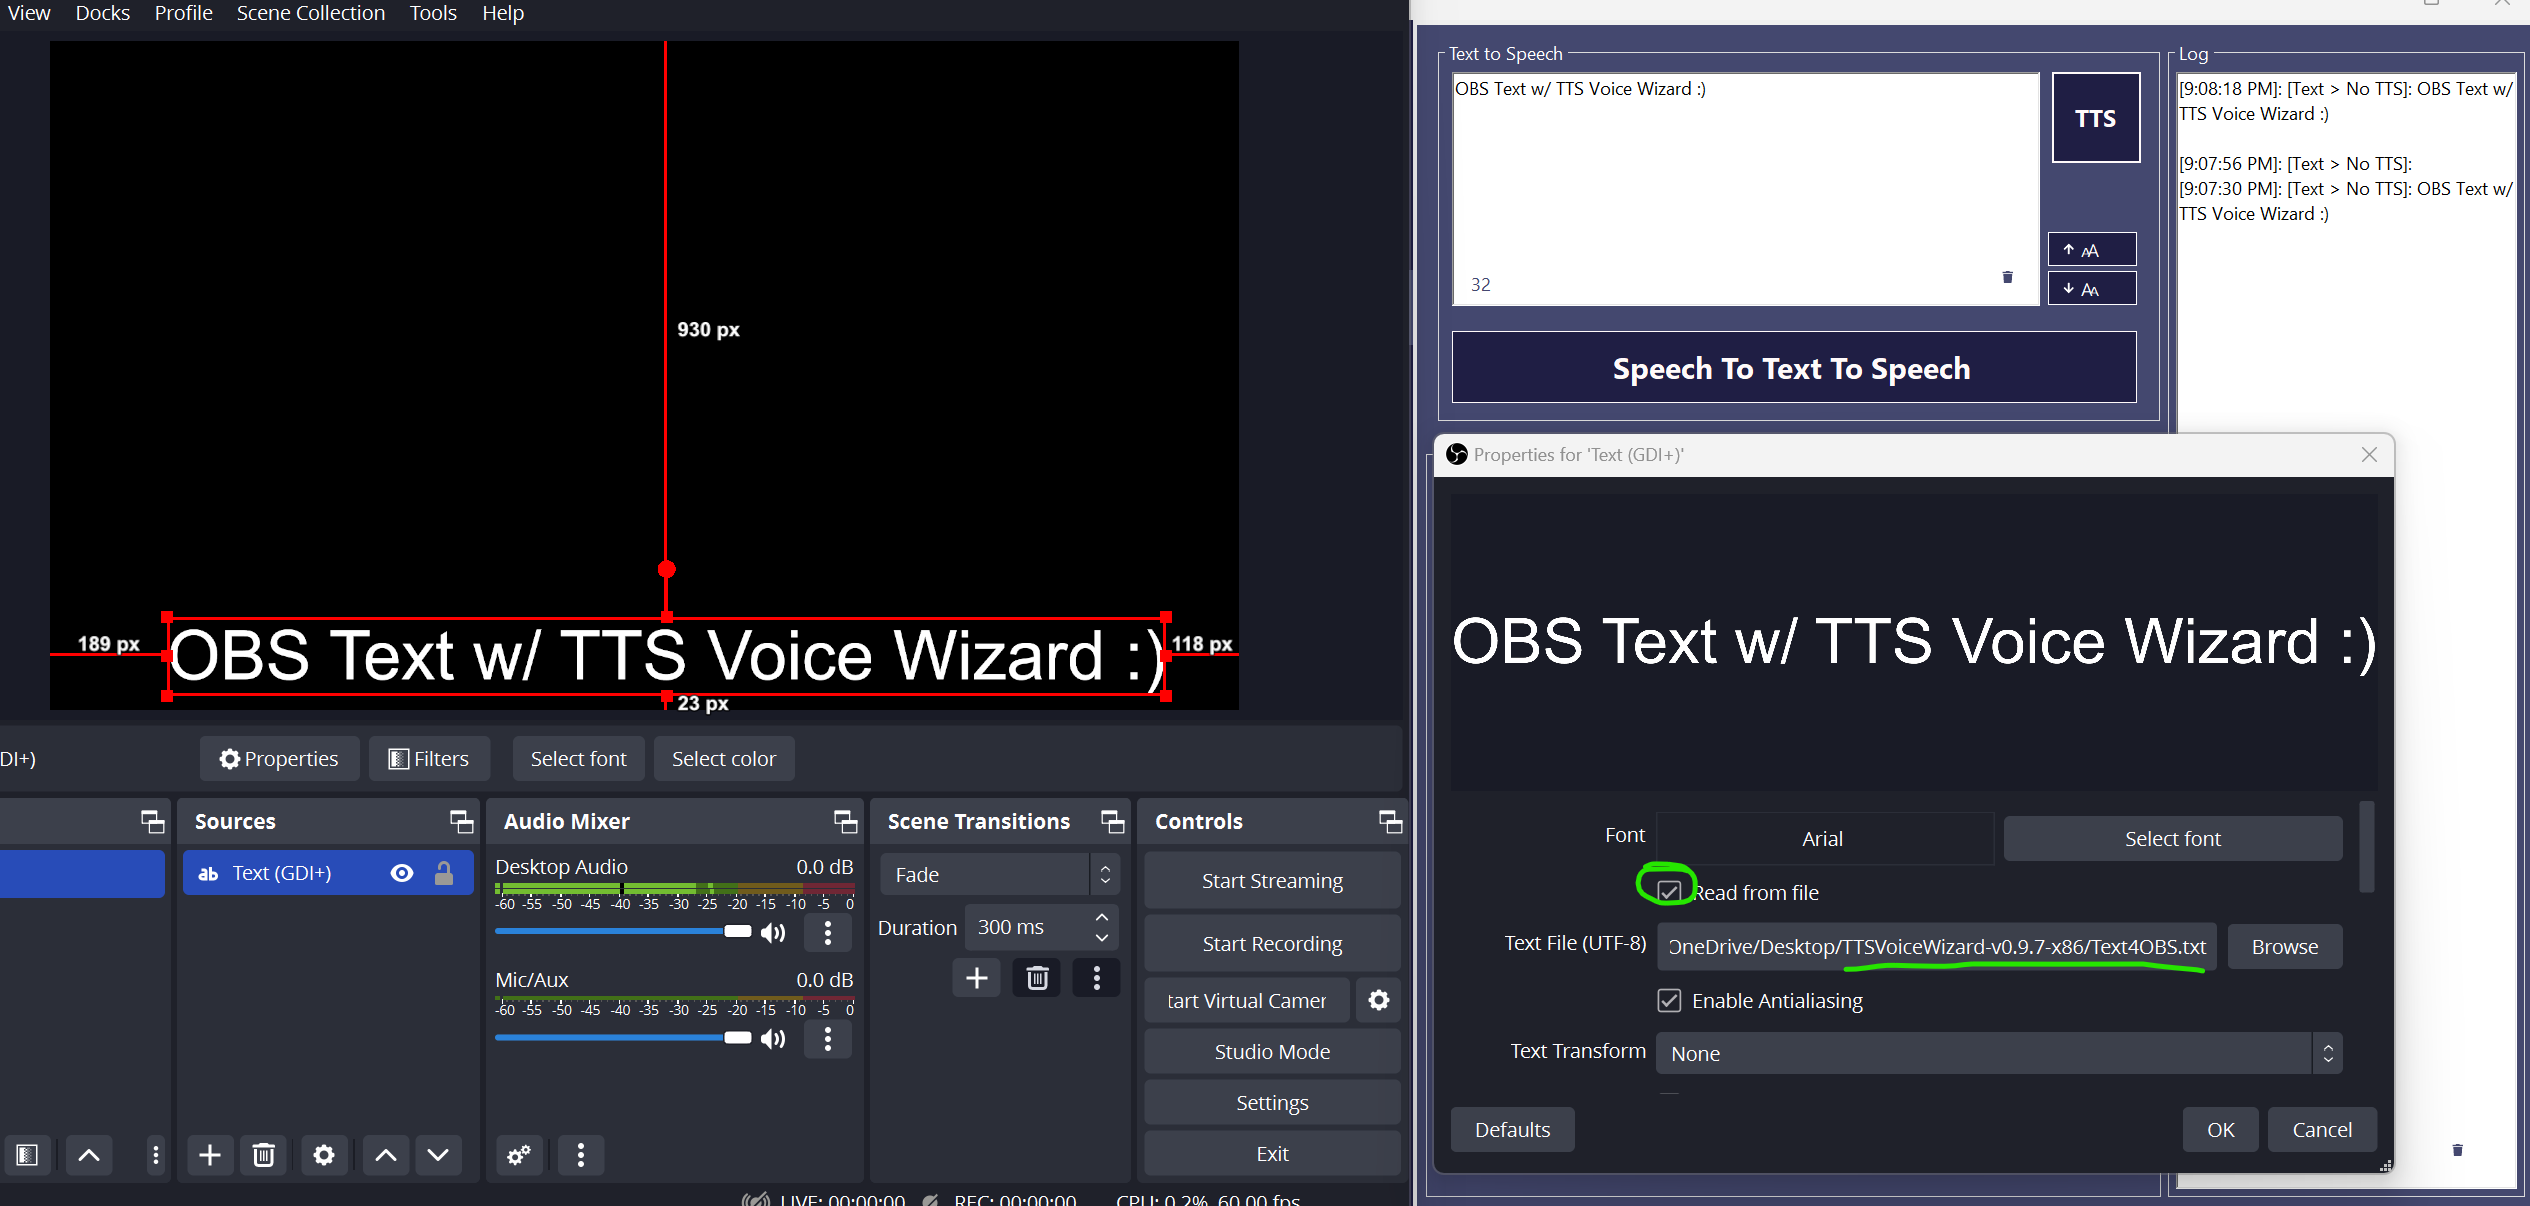The width and height of the screenshot is (2530, 1206).
Task: Start the Virtual Camera
Action: (x=1247, y=1001)
